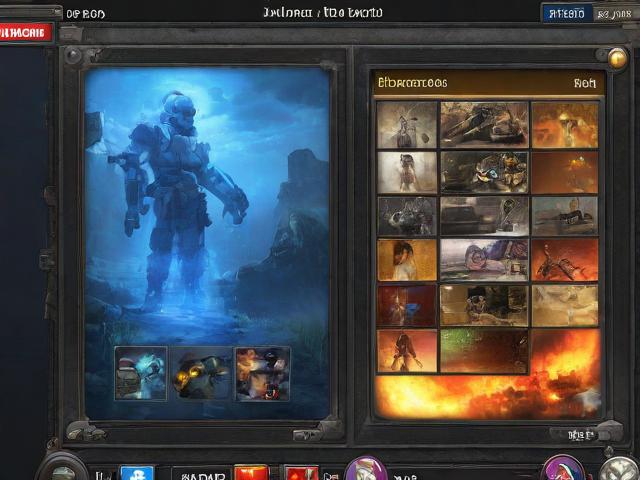Choose the cyan ghostly face portrait under the blue character

[141, 373]
